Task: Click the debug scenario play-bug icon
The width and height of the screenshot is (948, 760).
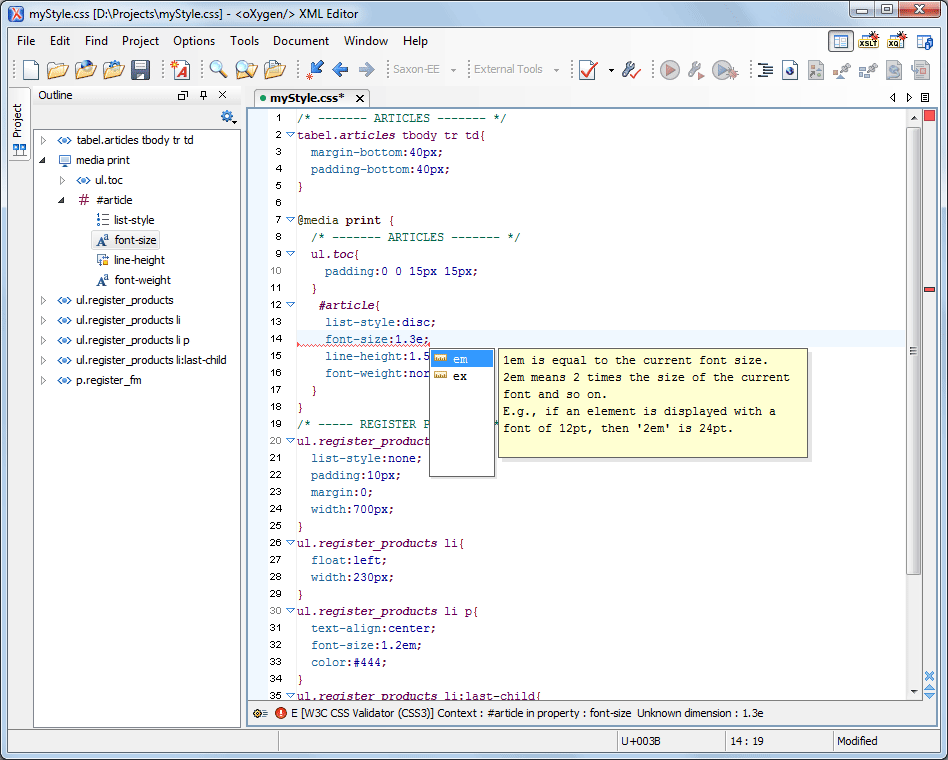Action: pyautogui.click(x=725, y=70)
